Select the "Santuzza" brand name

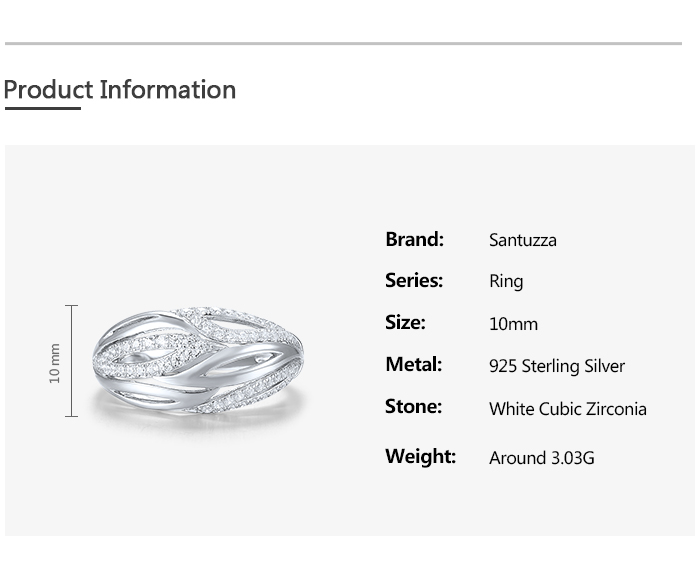[x=522, y=240]
